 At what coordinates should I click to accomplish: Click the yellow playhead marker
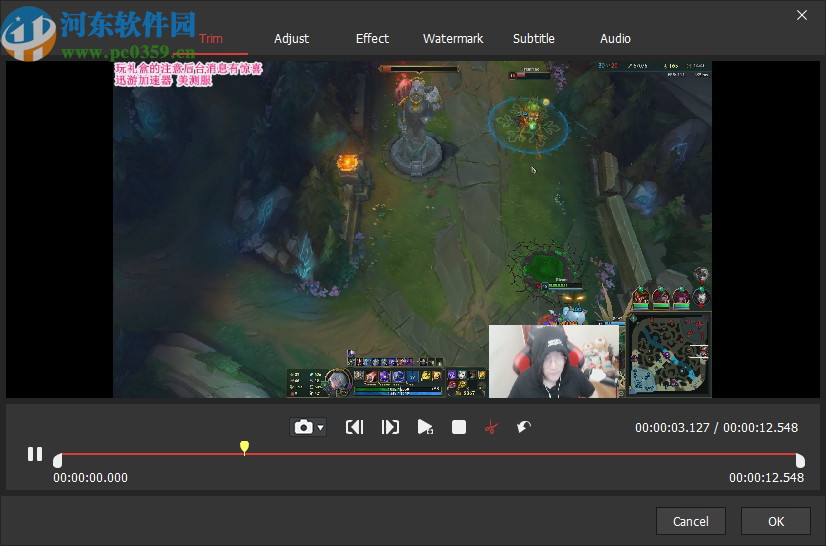click(244, 447)
